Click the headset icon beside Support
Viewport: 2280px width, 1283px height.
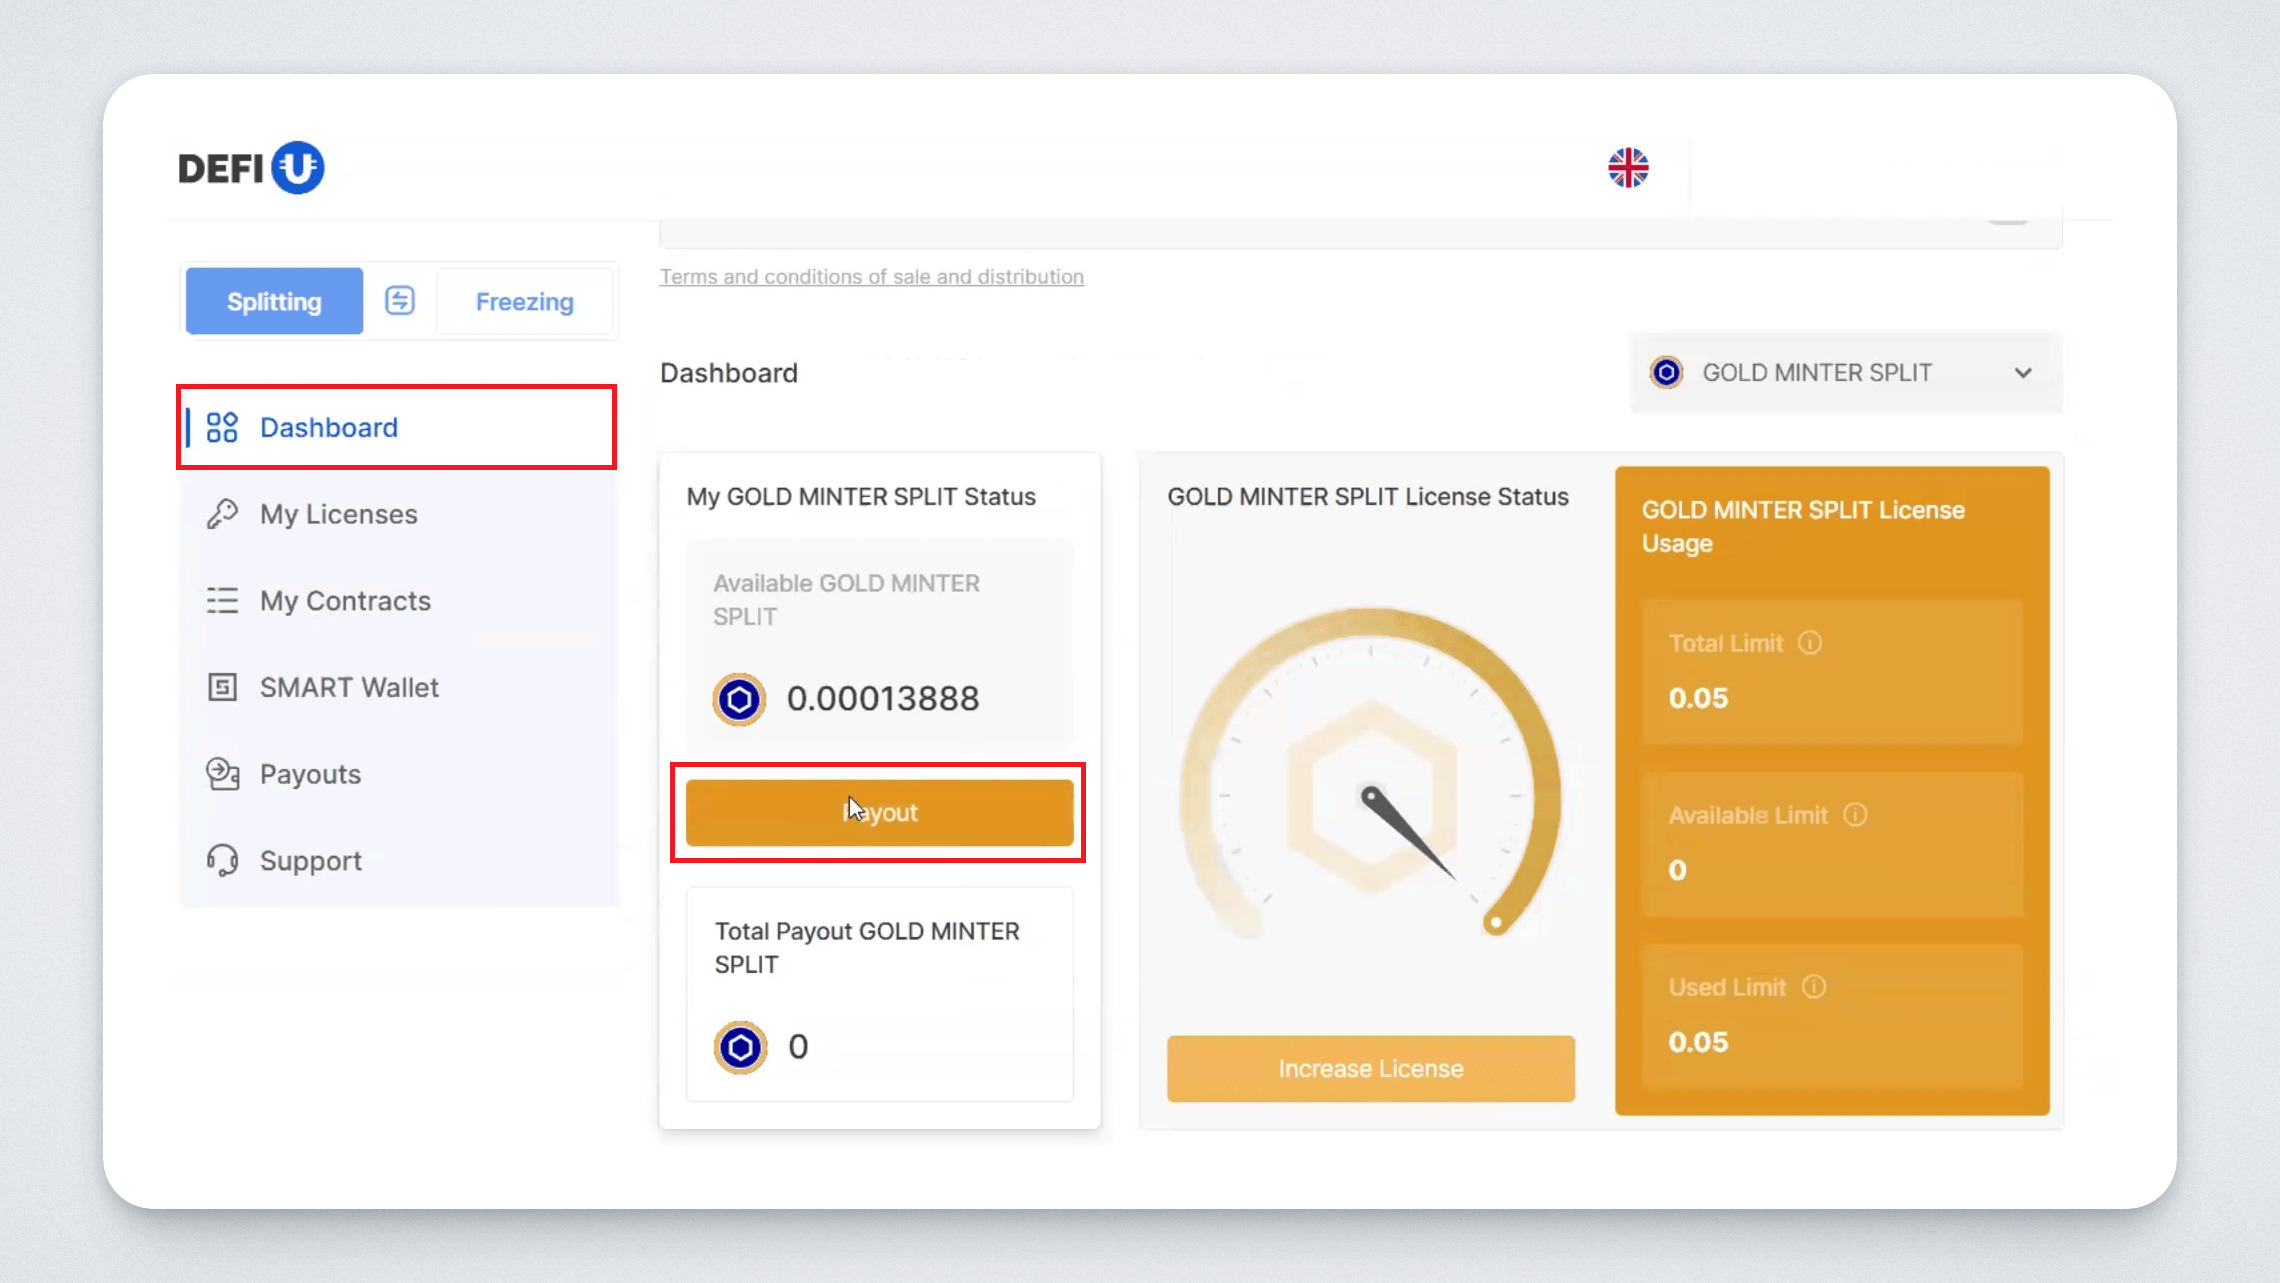tap(222, 860)
